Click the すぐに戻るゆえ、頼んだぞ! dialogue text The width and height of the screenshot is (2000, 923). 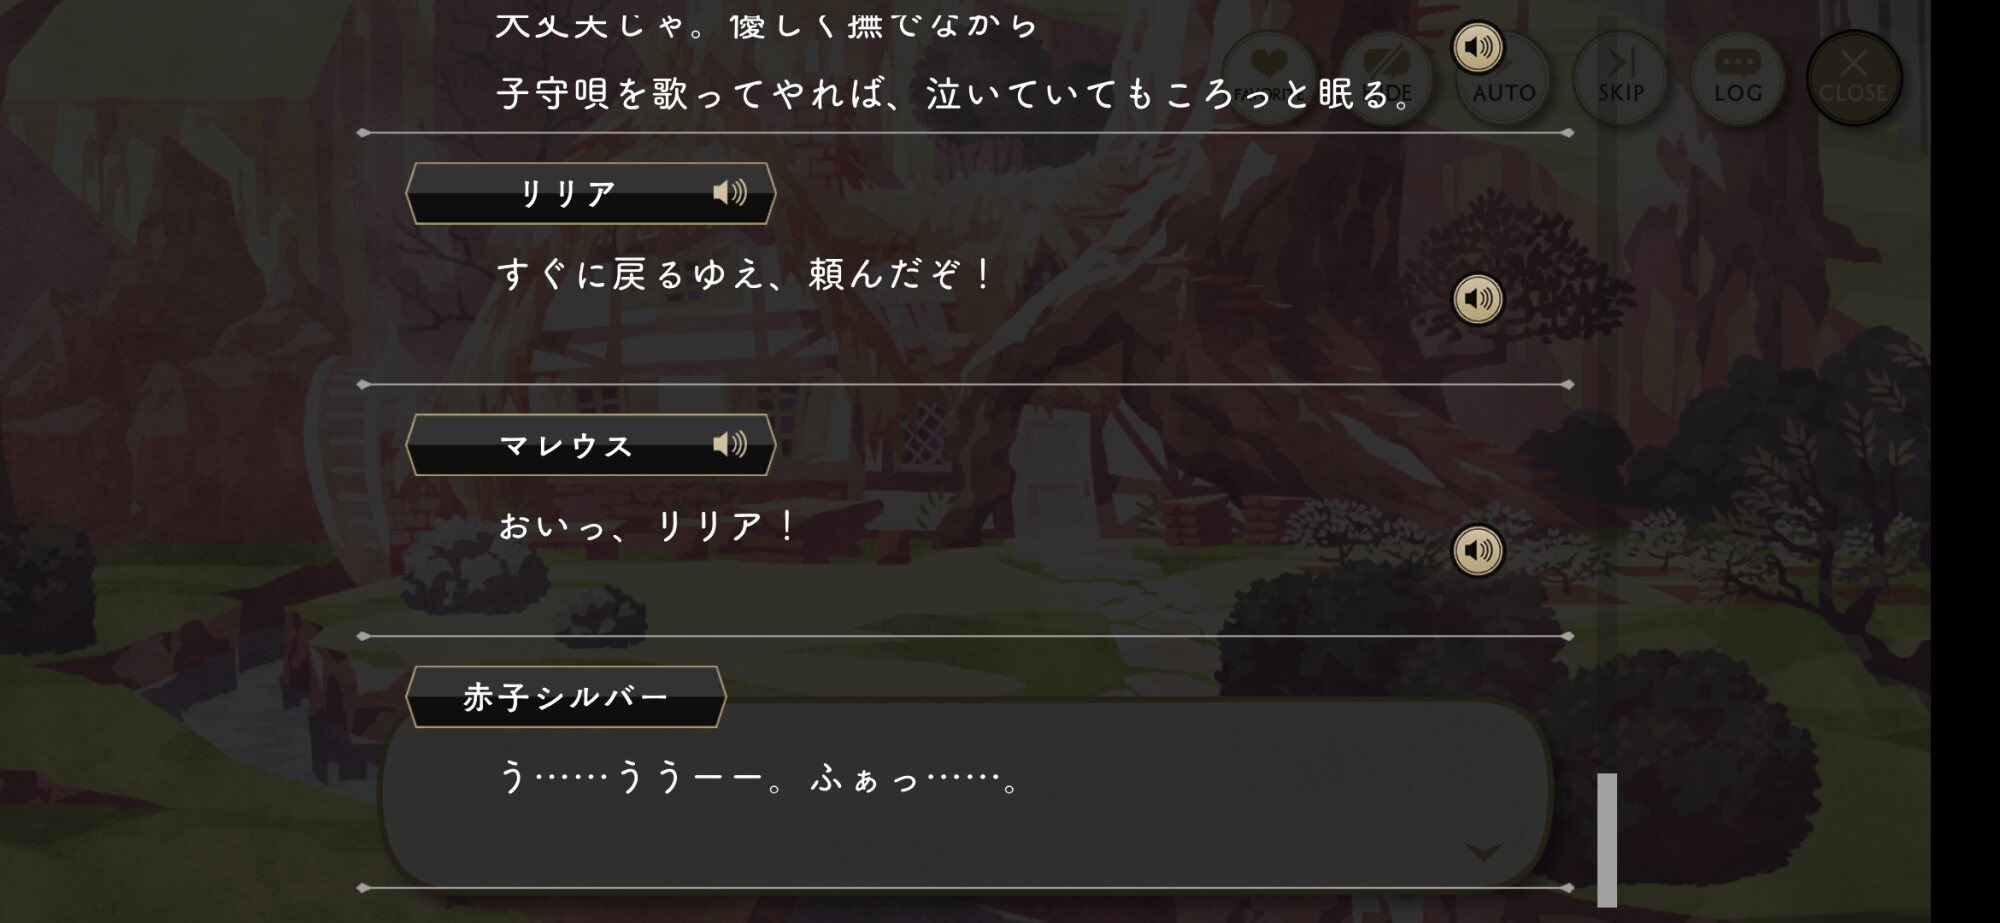(x=745, y=273)
